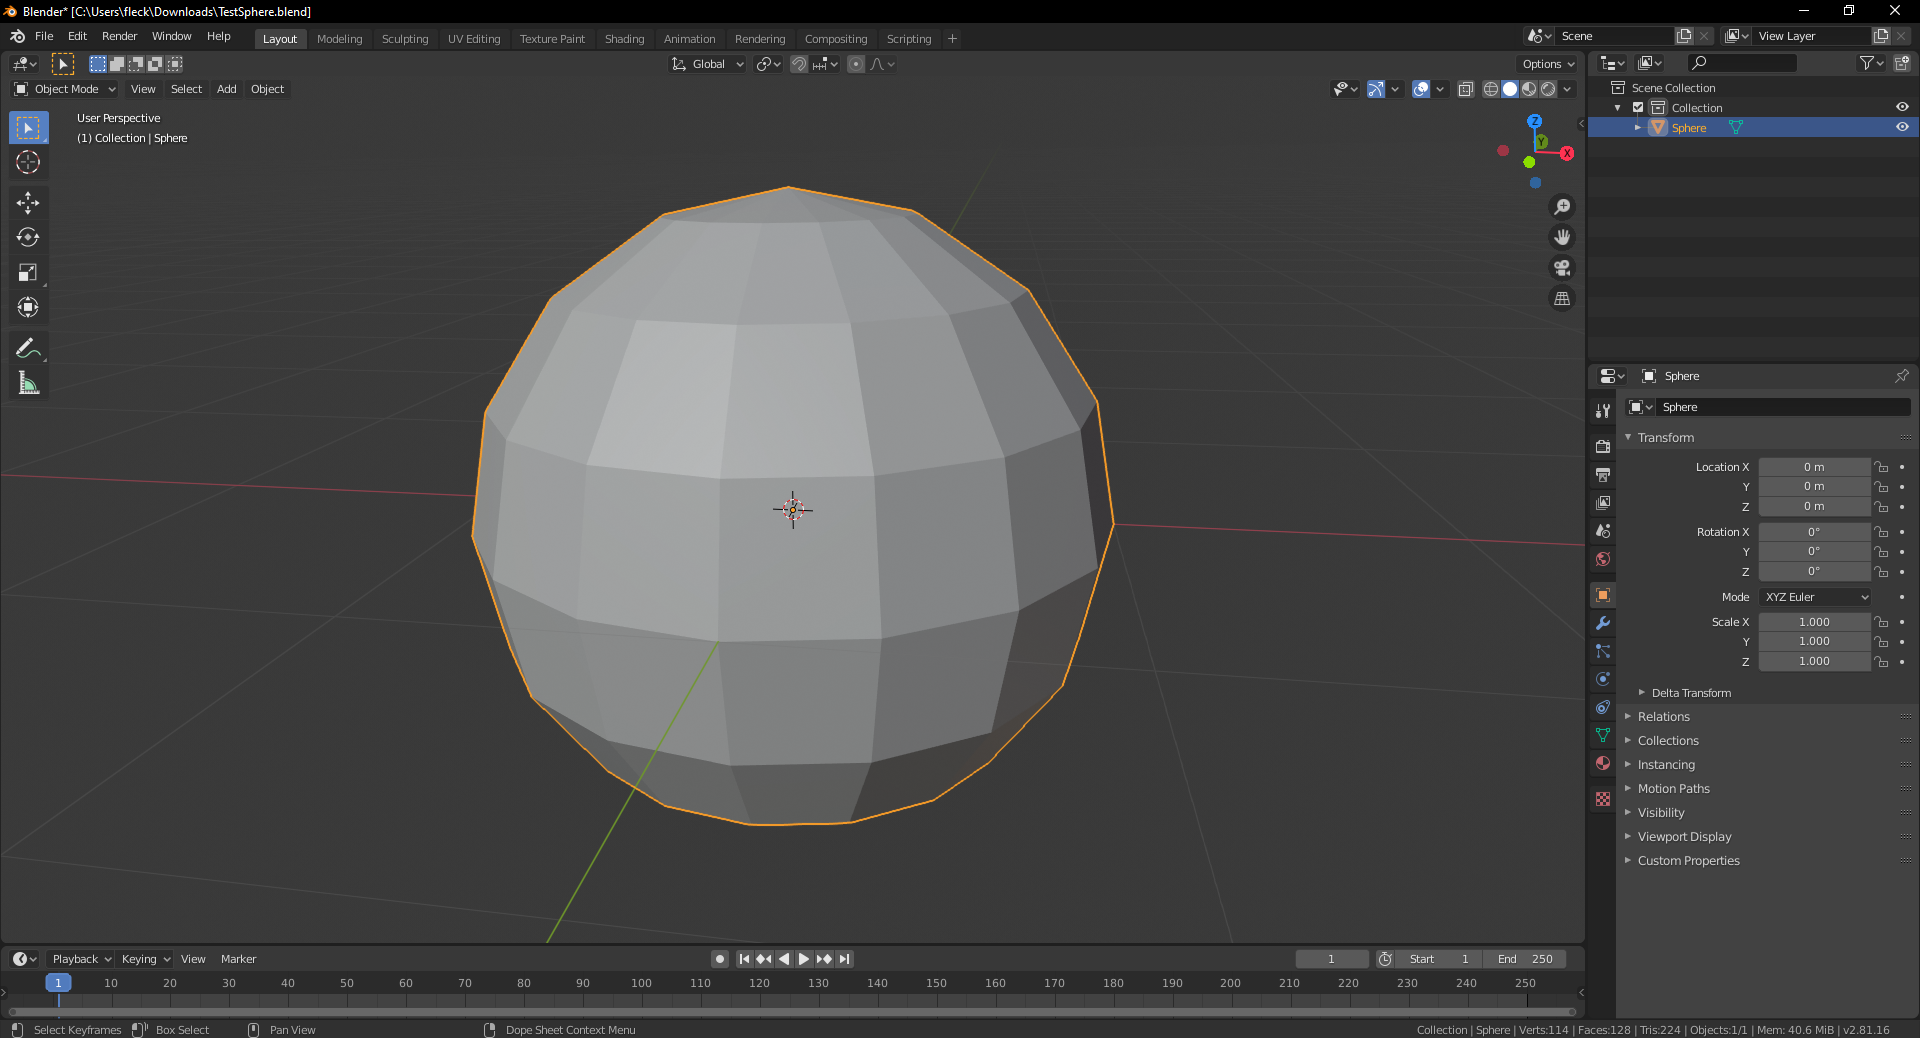Open the Render menu
Screen dimensions: 1920x1038
(119, 36)
